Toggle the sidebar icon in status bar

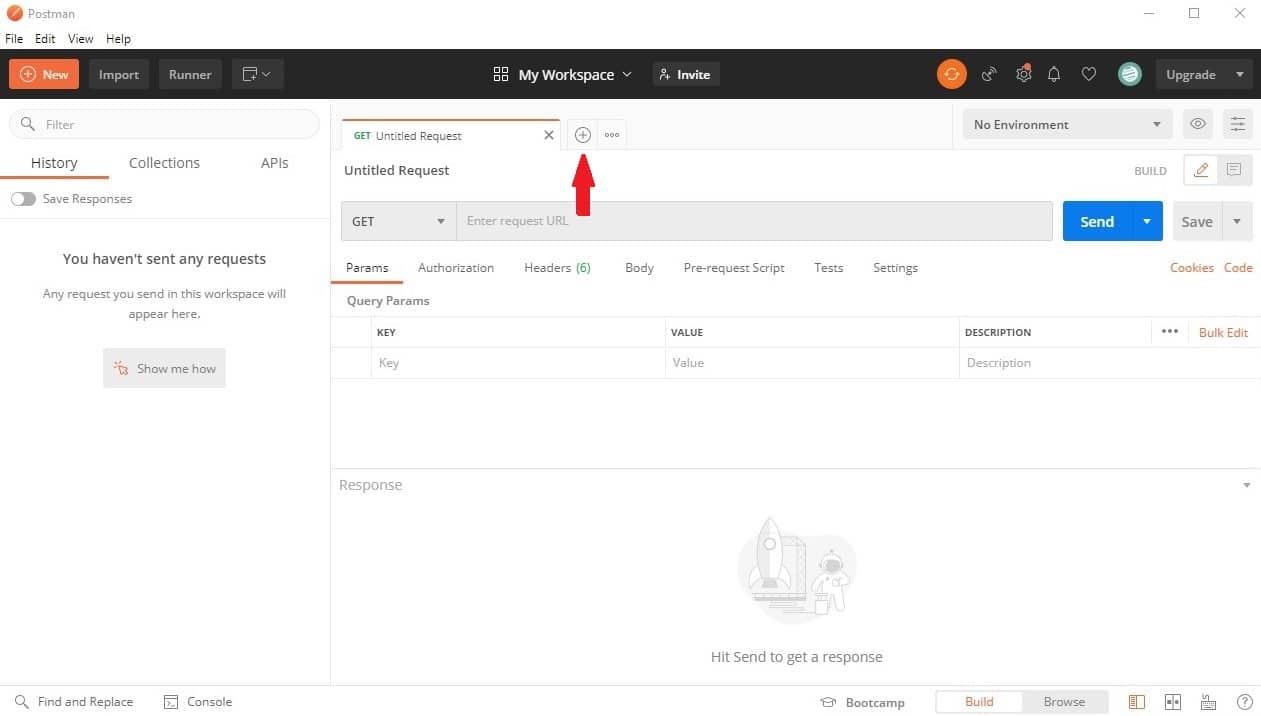coord(1137,702)
